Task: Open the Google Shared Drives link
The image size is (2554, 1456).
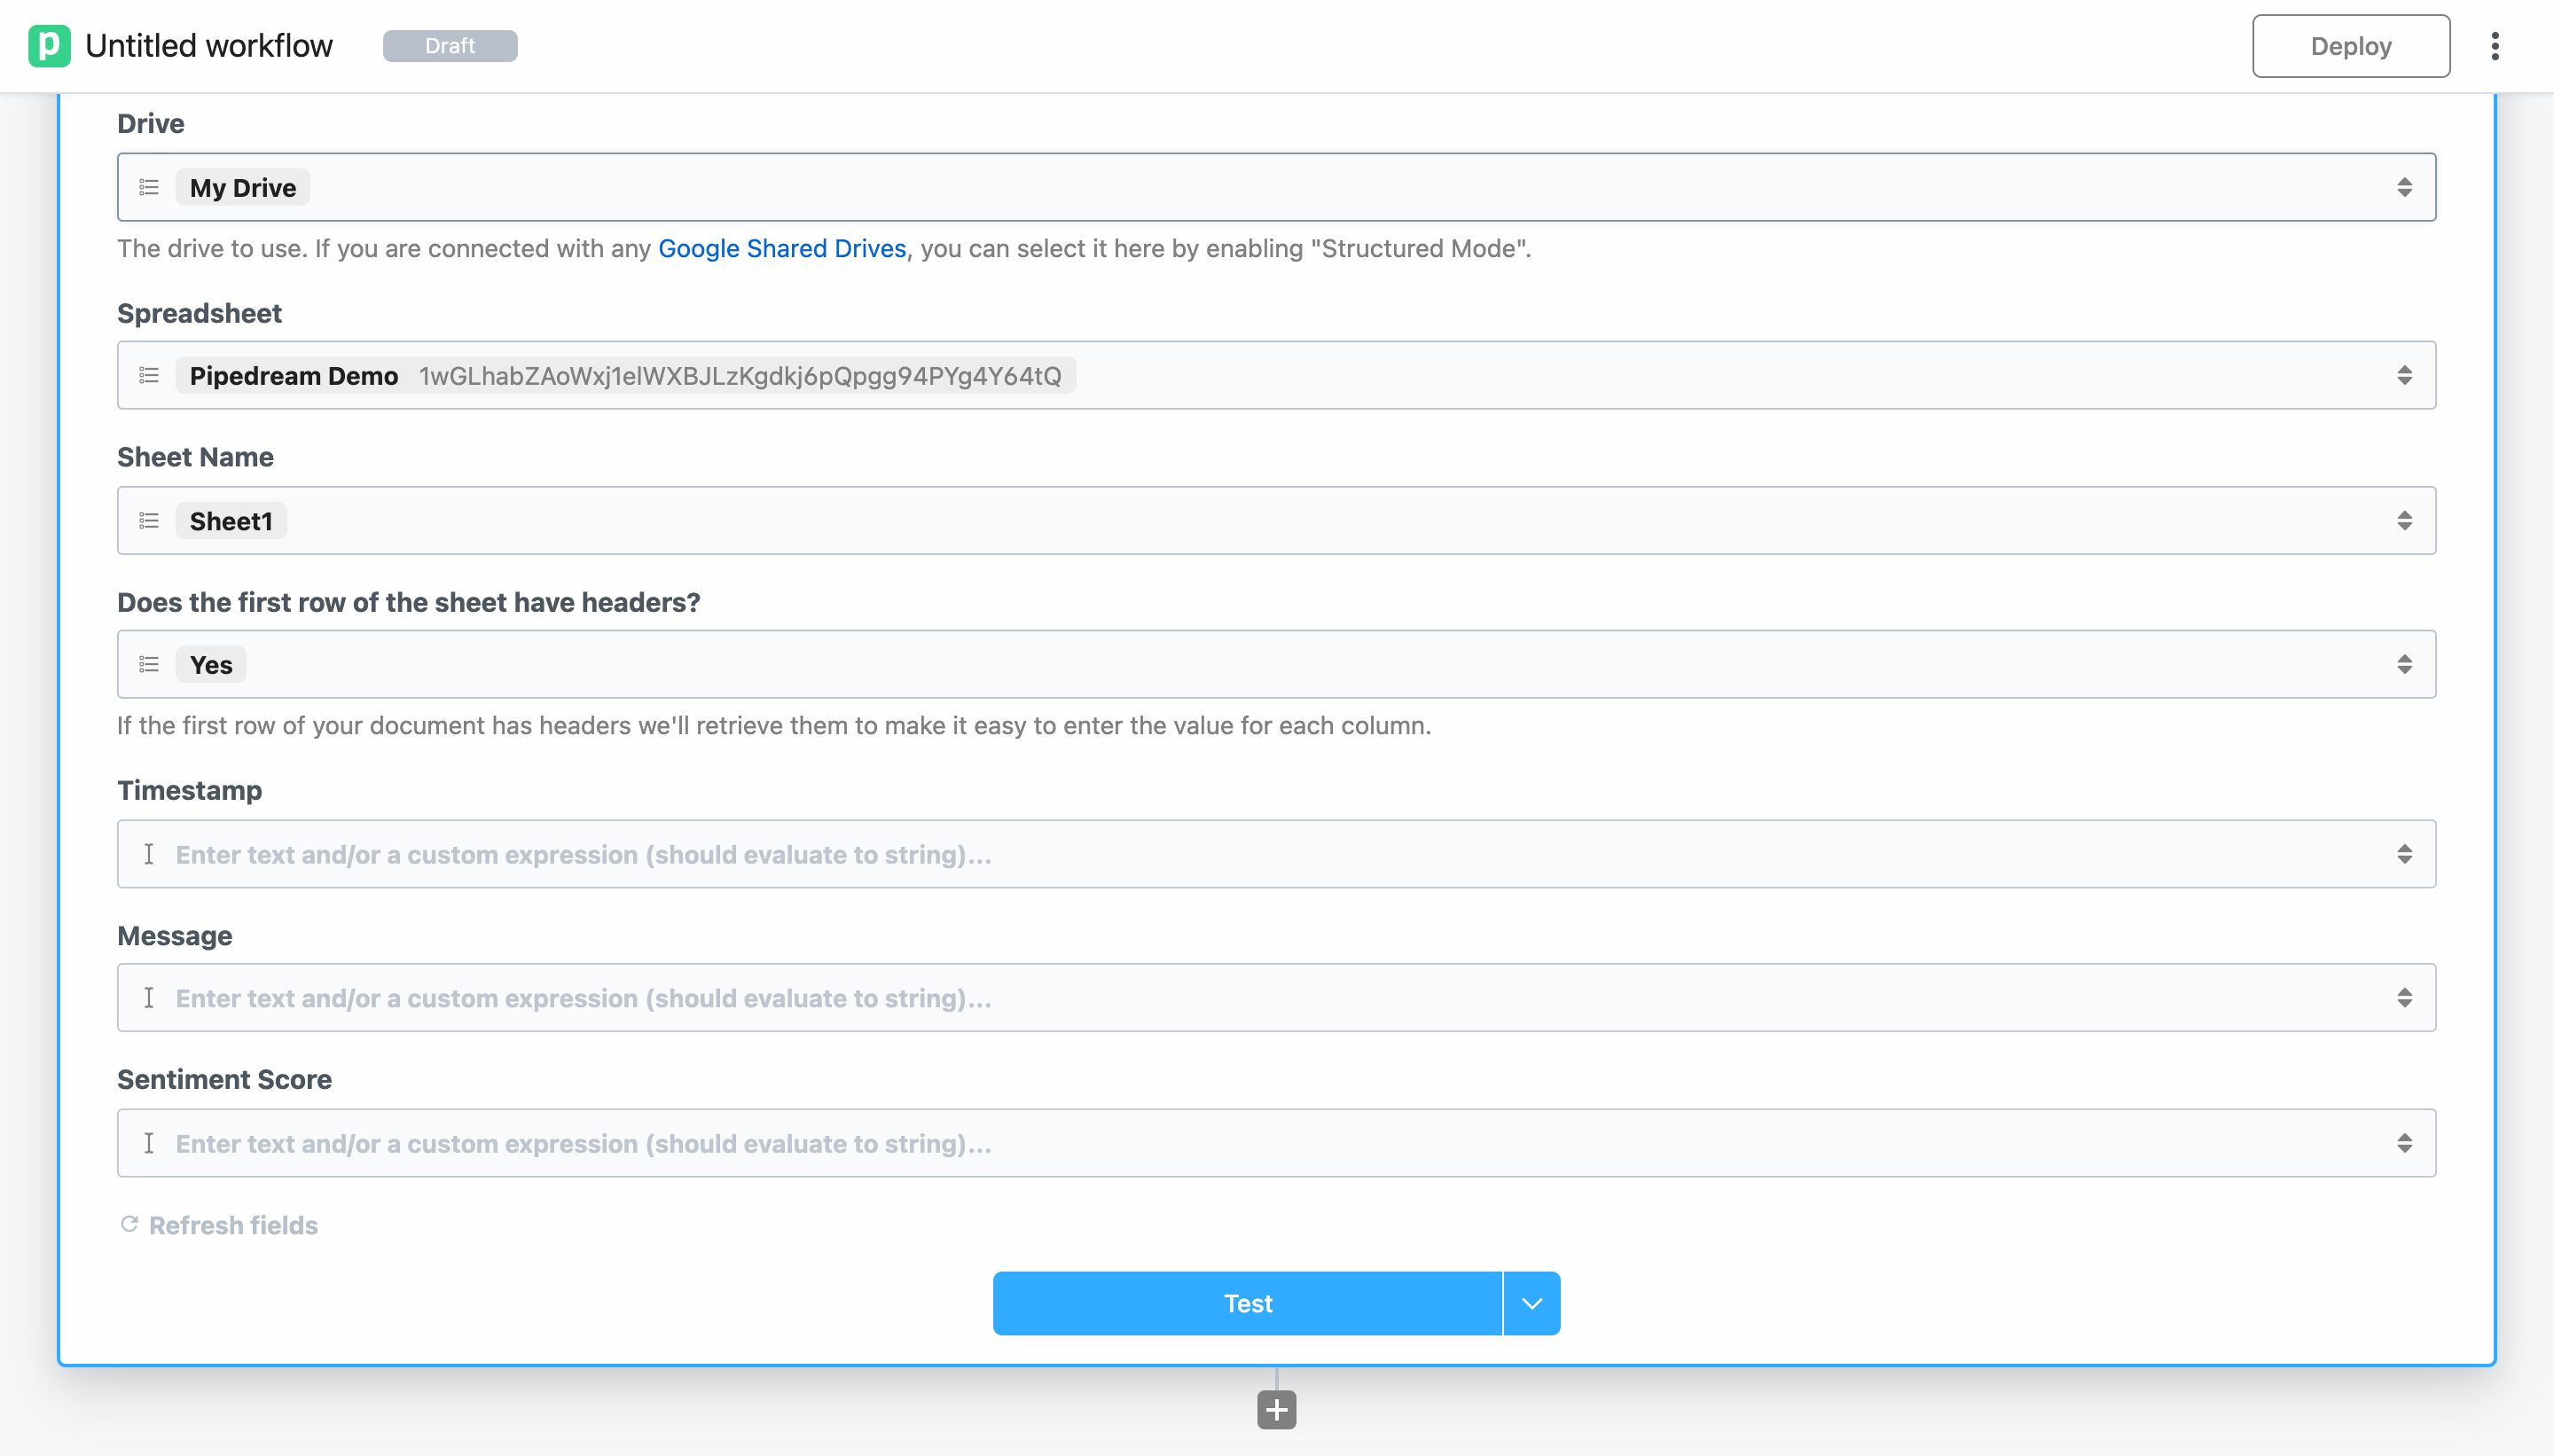Action: [x=781, y=248]
